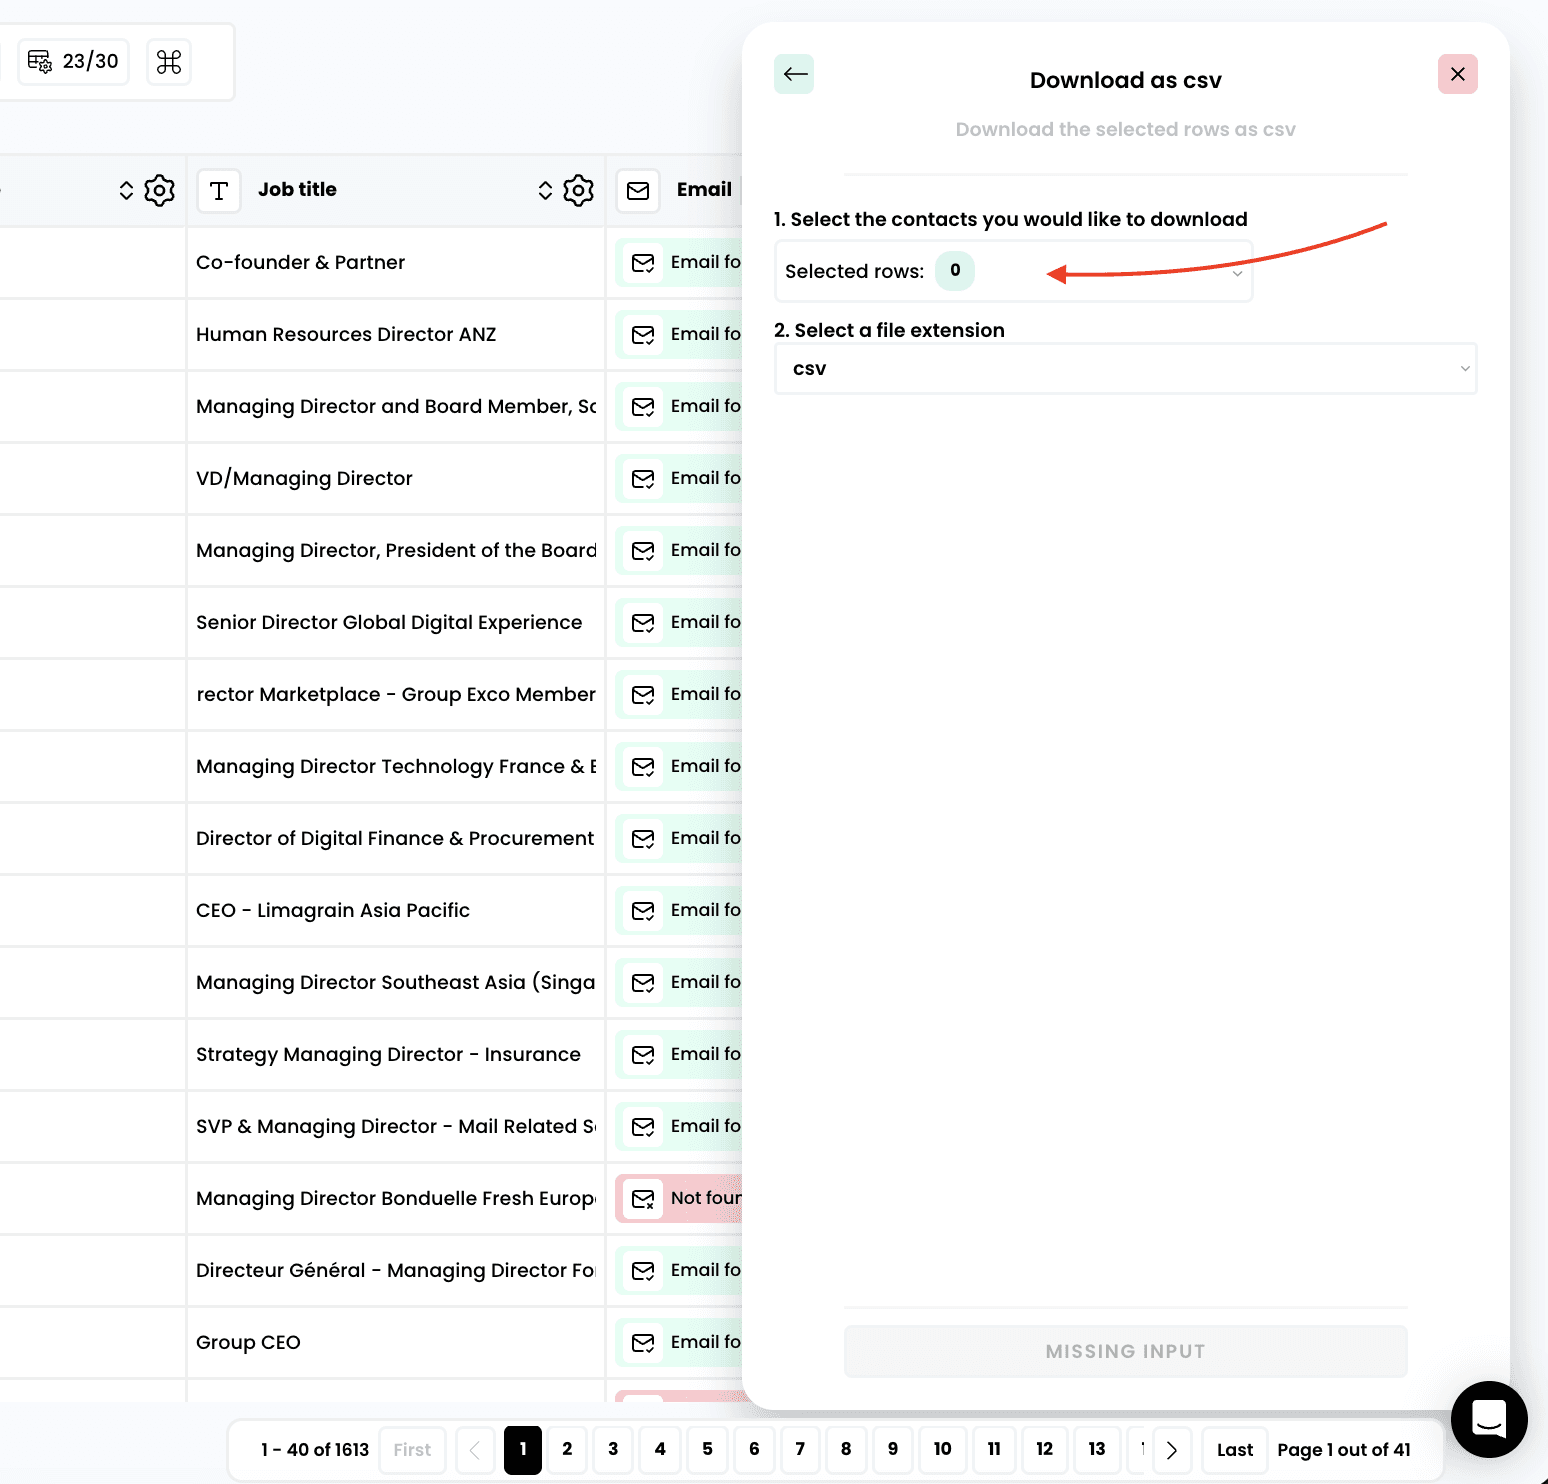Screen dimensions: 1548x1484
Task: Click the First page button
Action: [x=412, y=1450]
